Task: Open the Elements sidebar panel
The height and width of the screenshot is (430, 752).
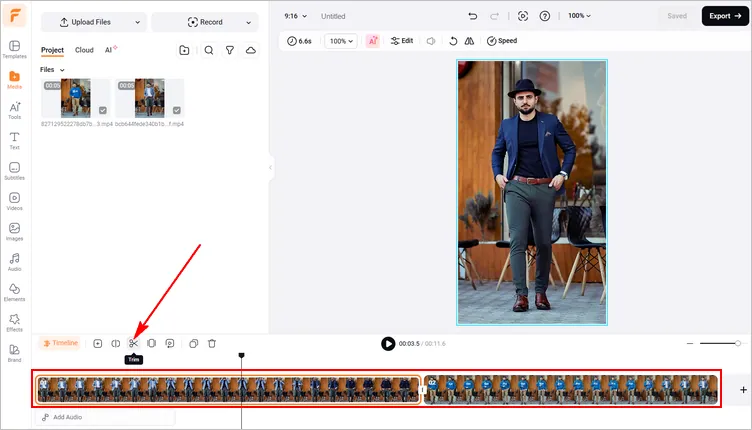Action: tap(14, 292)
